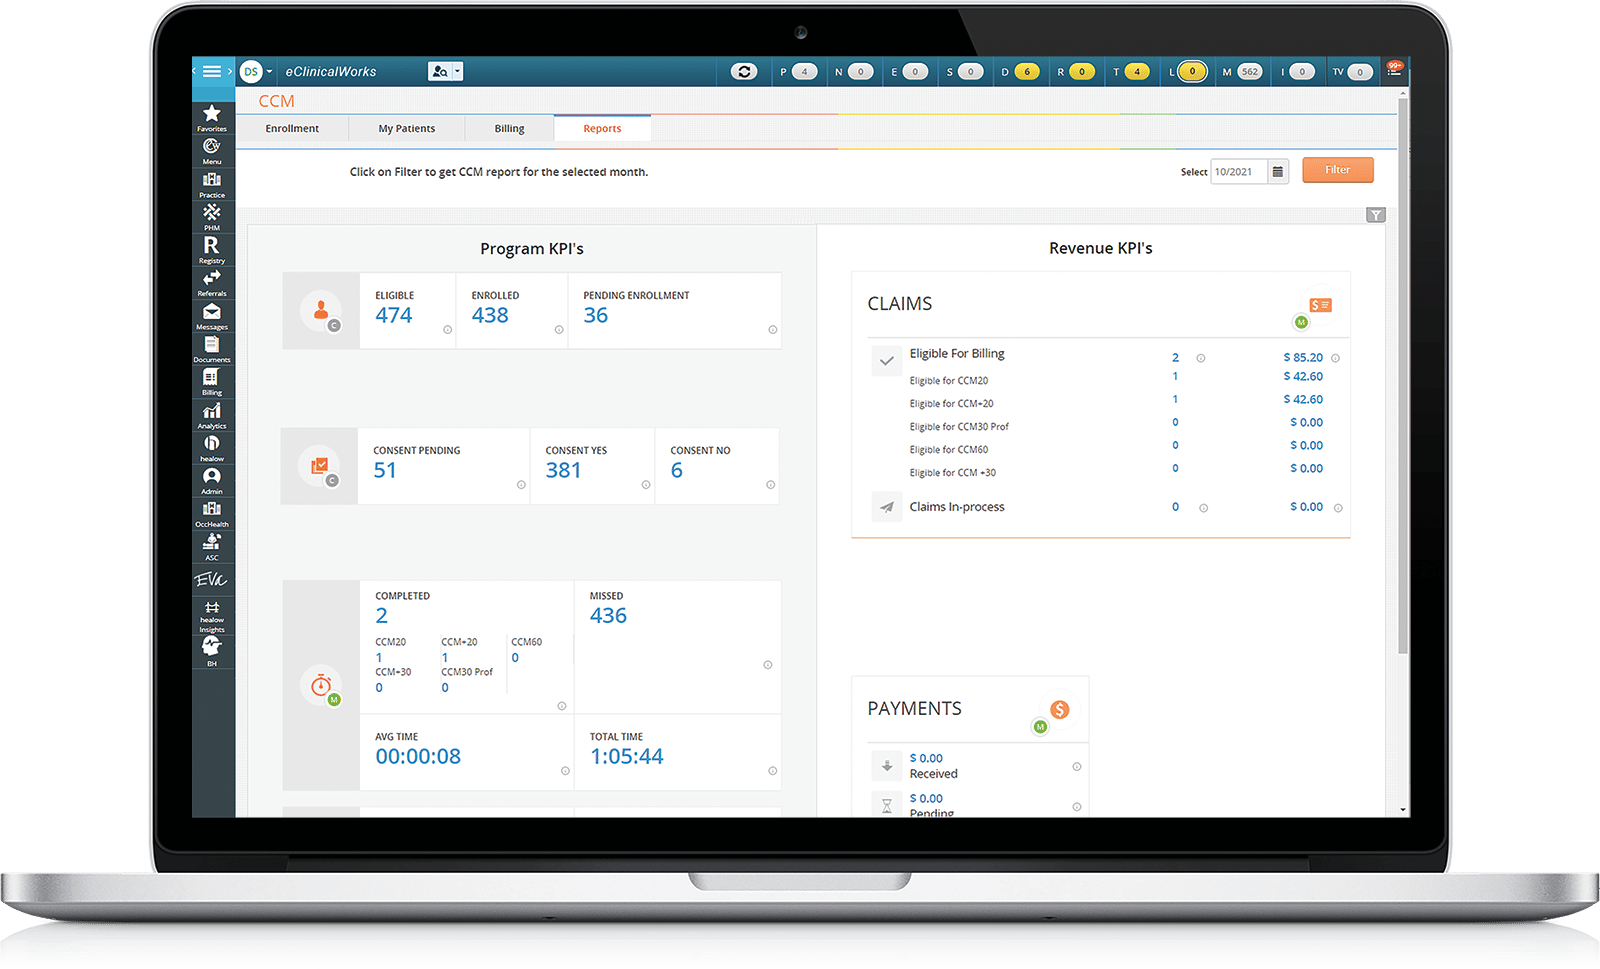This screenshot has height=969, width=1600.
Task: Select the Reports tab
Action: tap(602, 129)
